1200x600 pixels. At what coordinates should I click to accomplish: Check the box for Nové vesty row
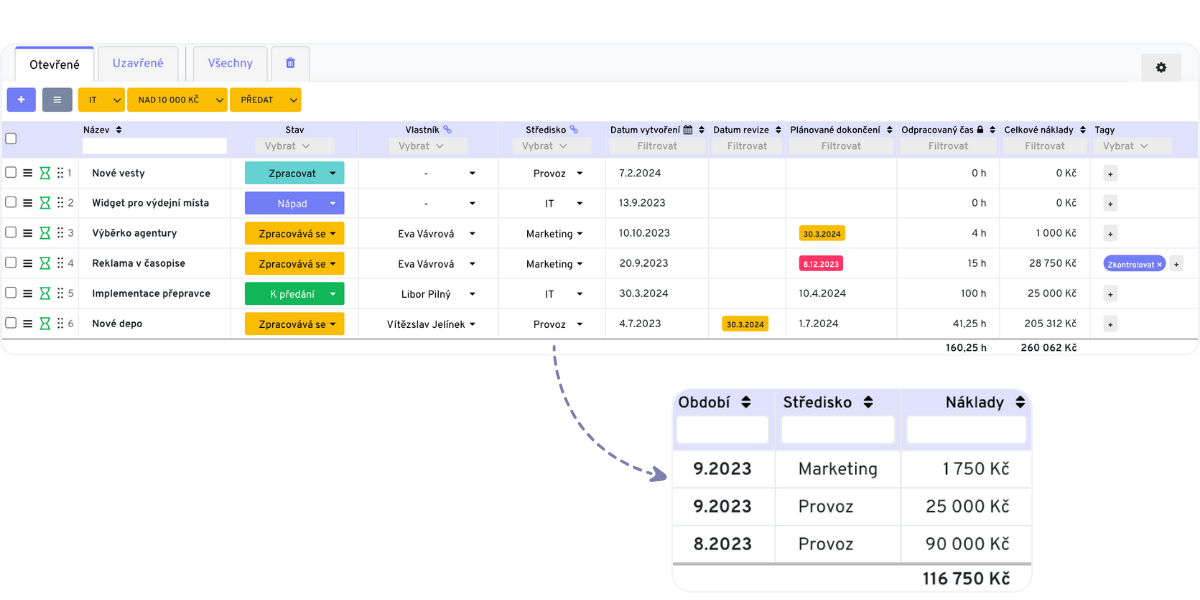(11, 173)
